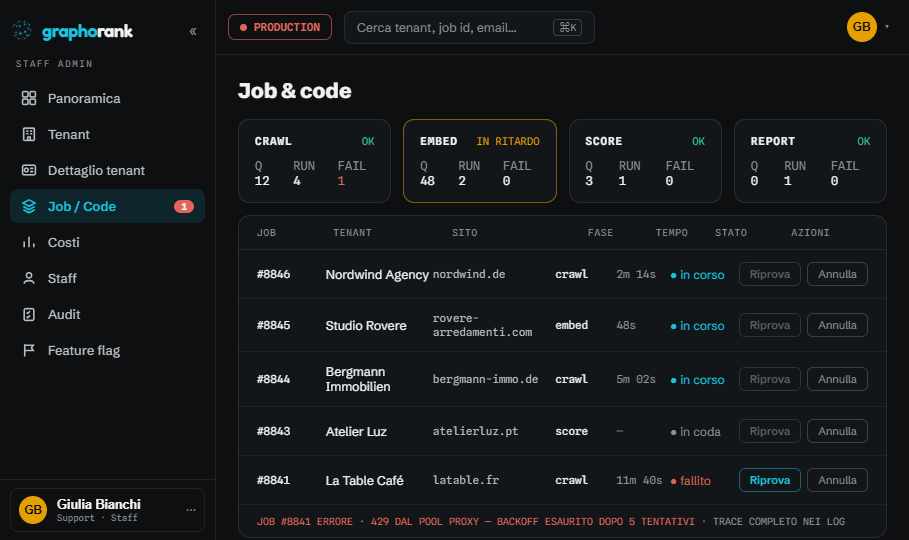Click the Panoramica grid icon
The height and width of the screenshot is (540, 909).
click(x=29, y=98)
